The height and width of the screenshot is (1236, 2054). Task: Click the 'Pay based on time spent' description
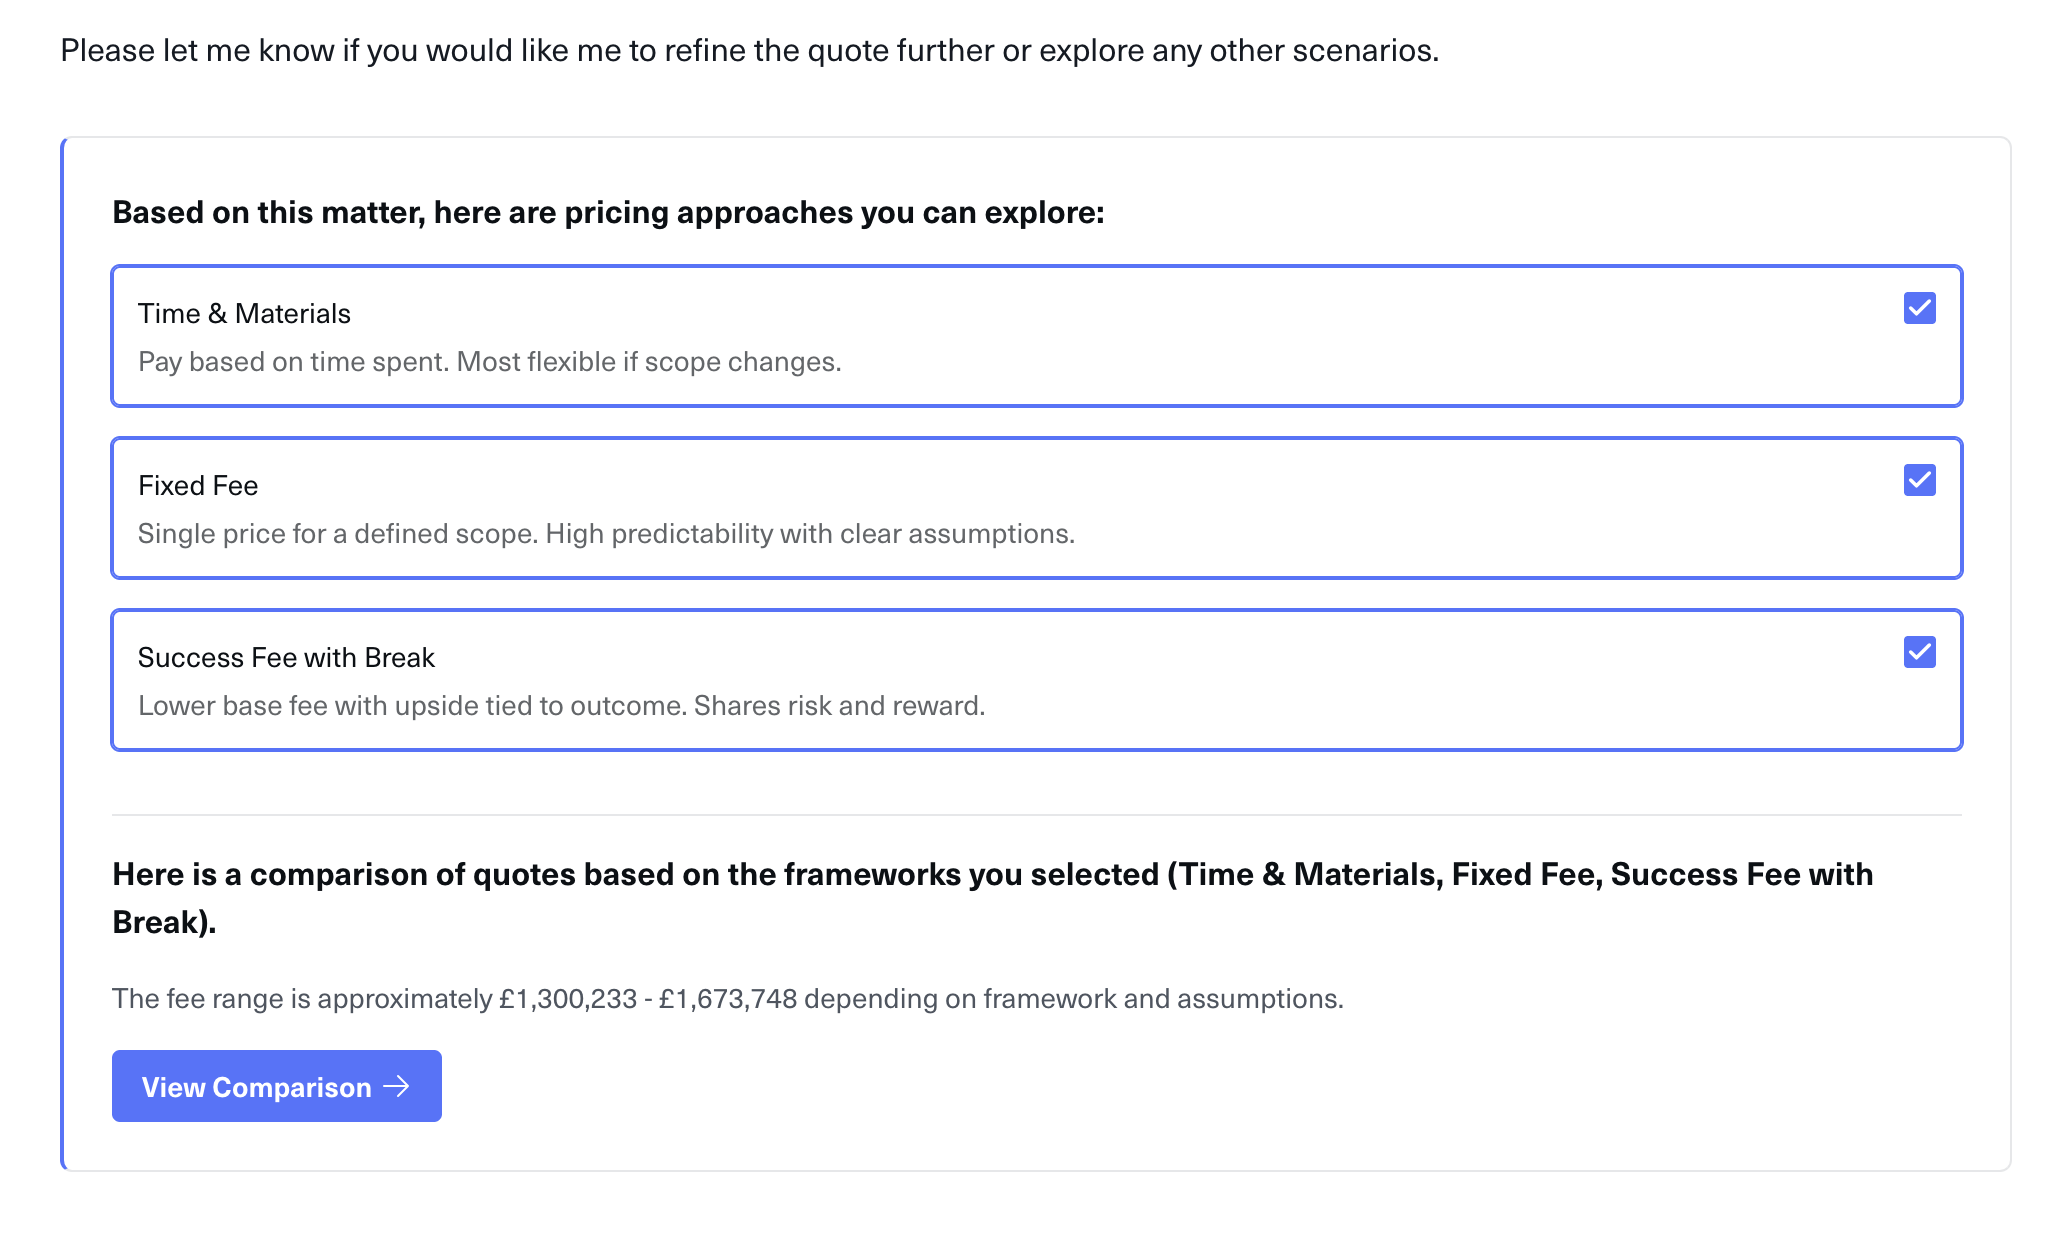point(489,362)
